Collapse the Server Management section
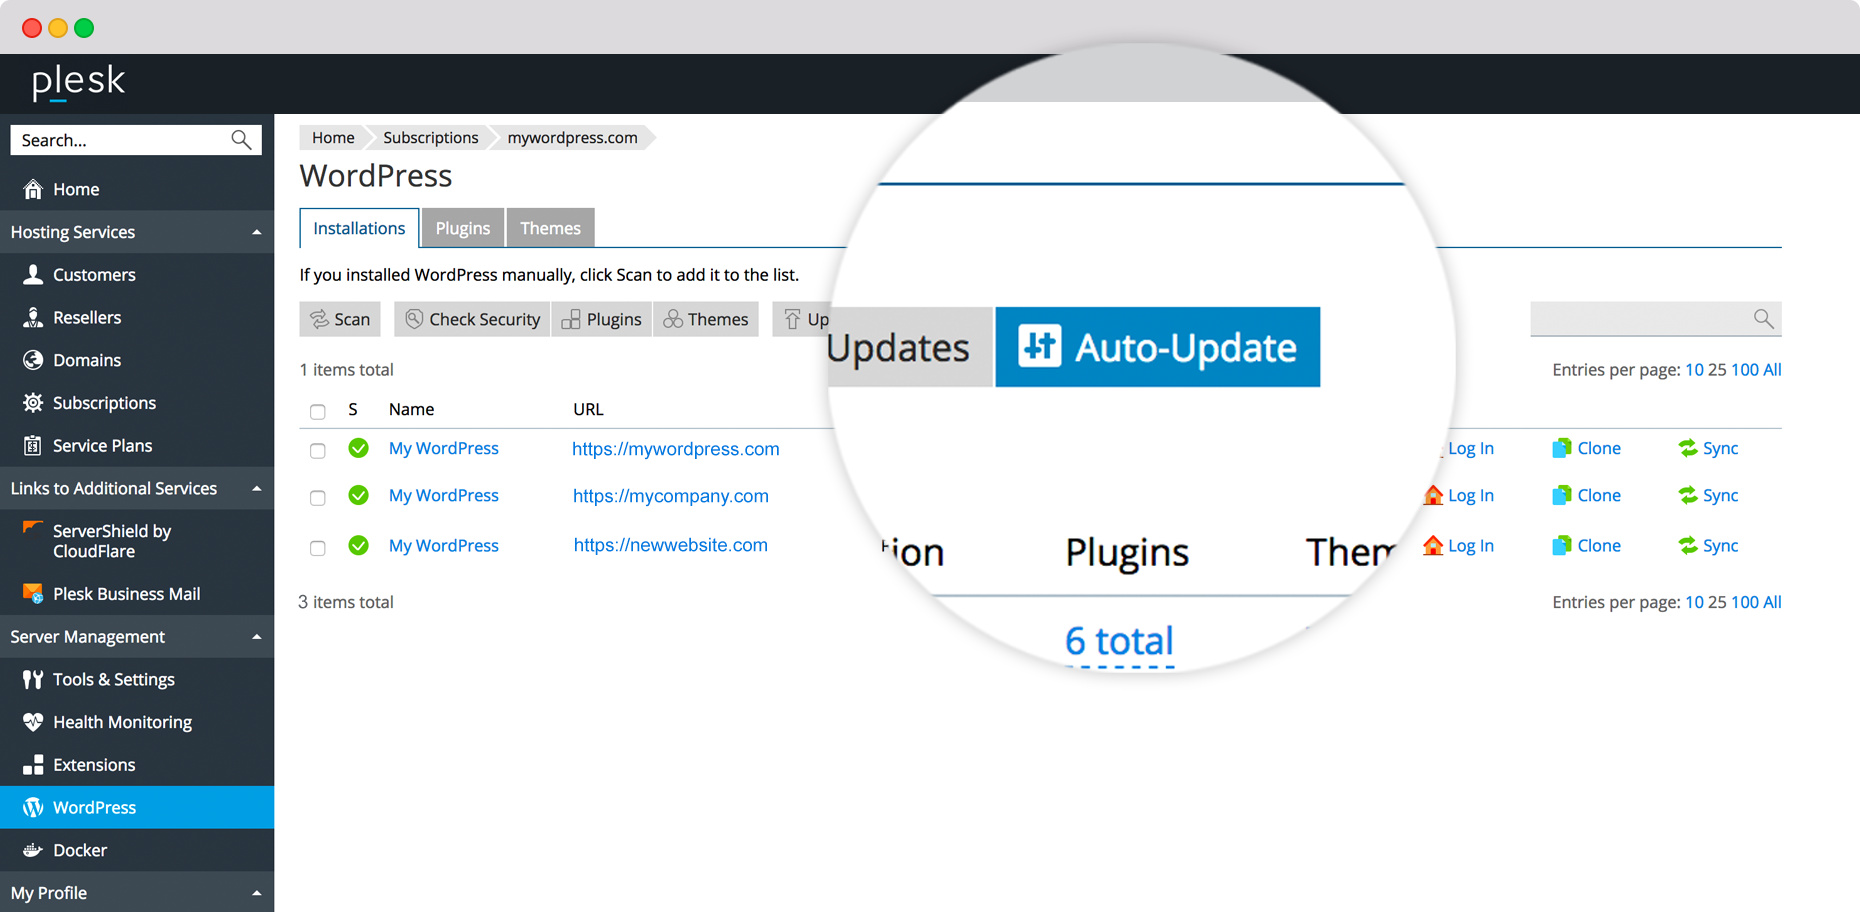 click(257, 637)
